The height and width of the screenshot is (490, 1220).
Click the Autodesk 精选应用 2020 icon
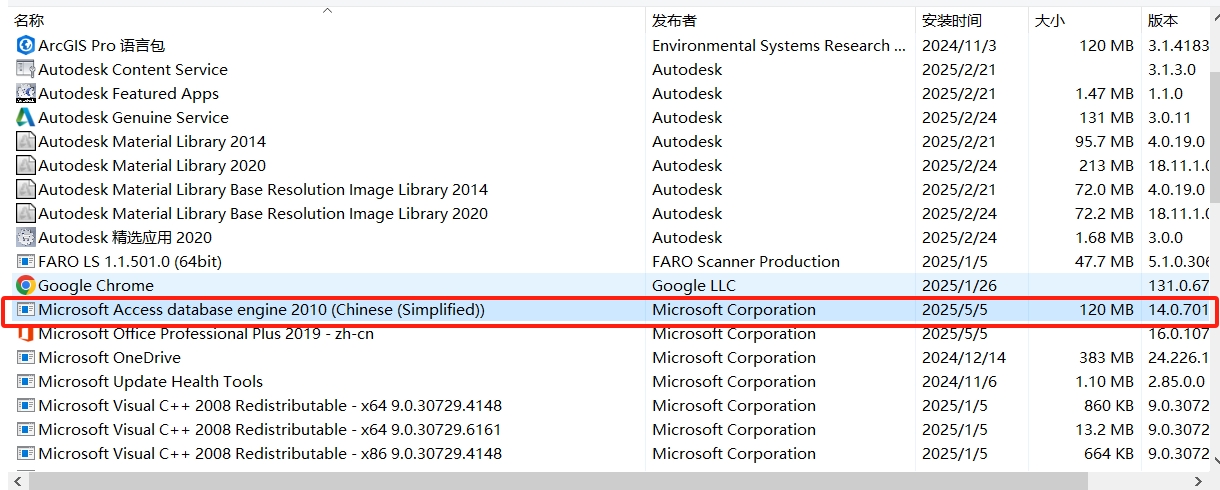pyautogui.click(x=26, y=237)
